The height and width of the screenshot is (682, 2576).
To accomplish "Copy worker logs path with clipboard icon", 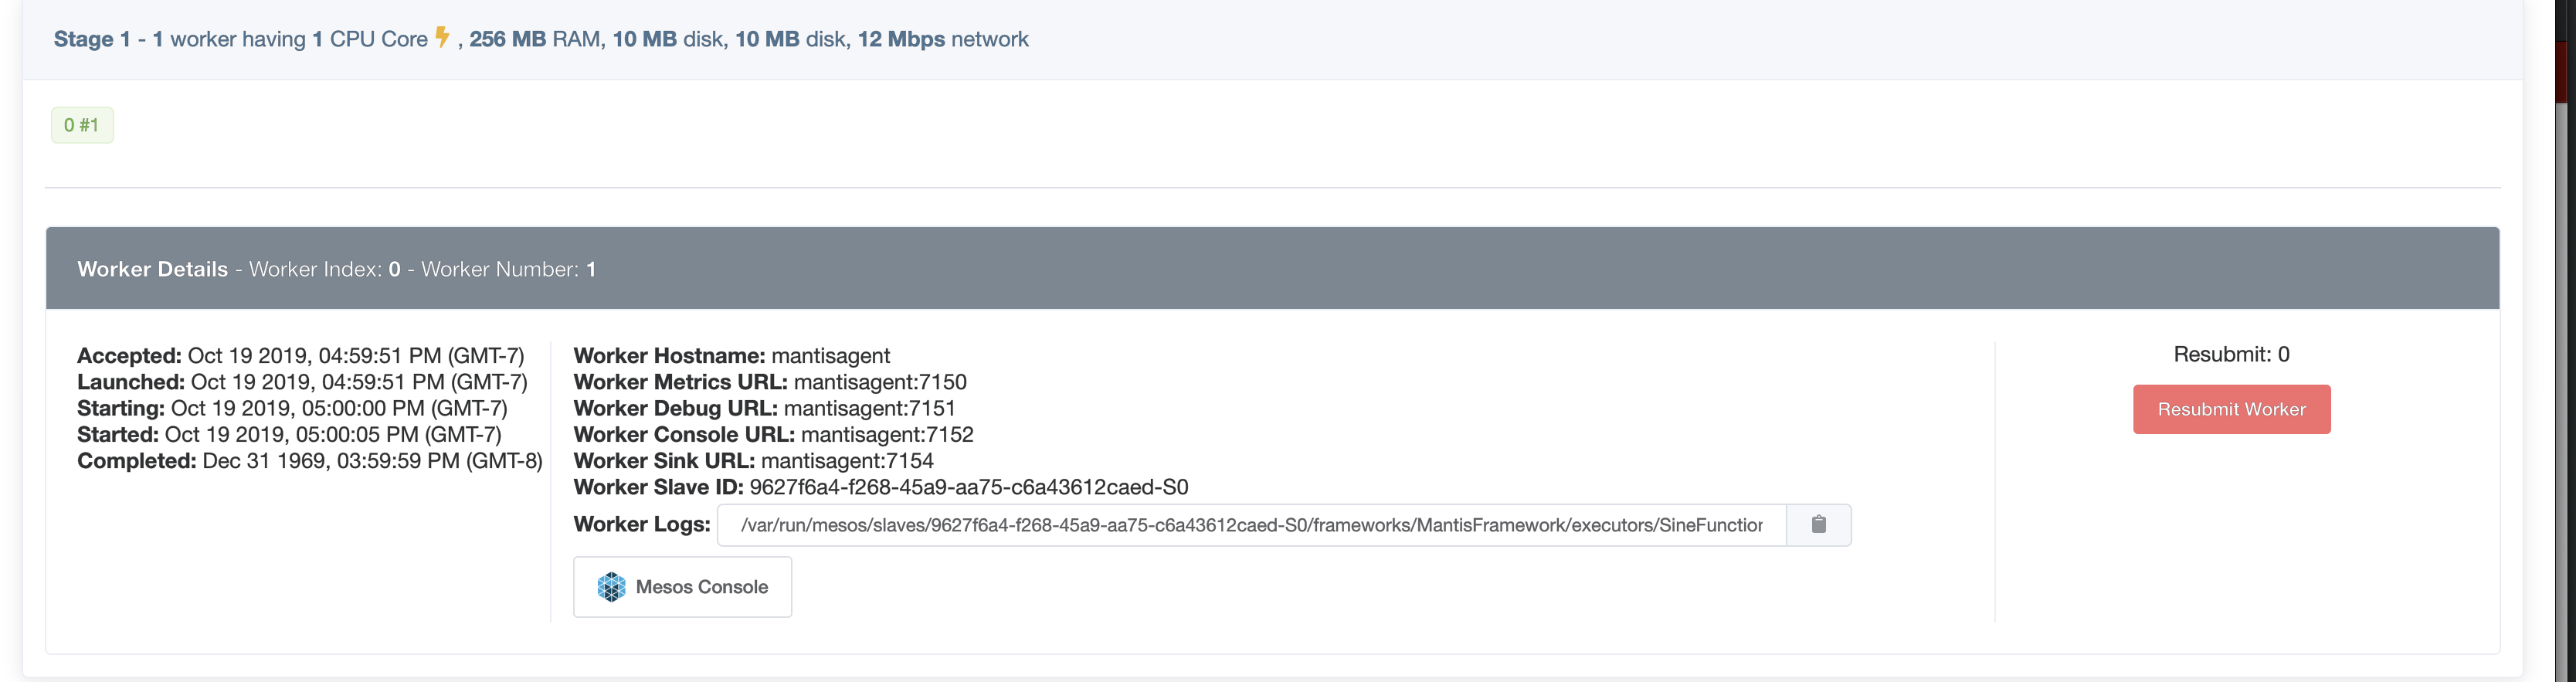I will click(1818, 525).
